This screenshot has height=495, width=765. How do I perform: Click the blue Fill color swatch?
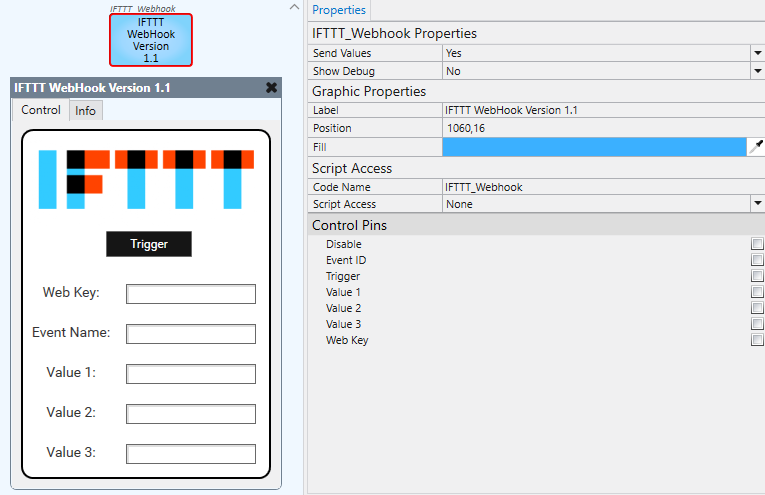click(x=594, y=147)
